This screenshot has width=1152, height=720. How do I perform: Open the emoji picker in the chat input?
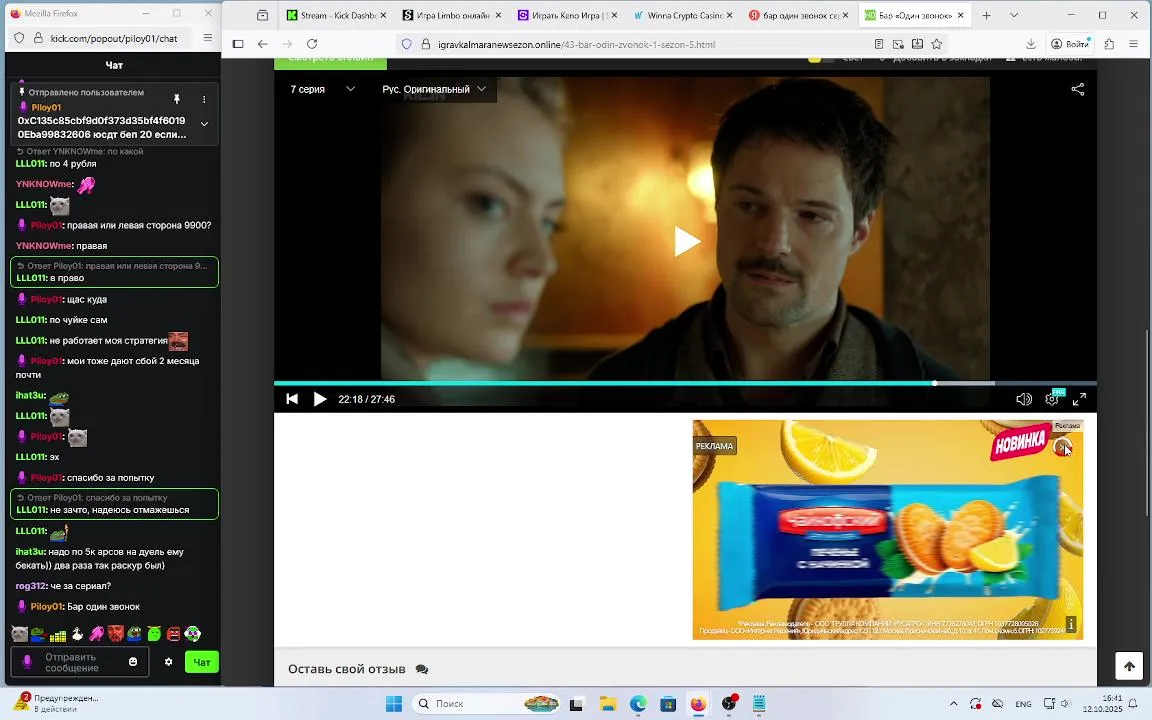click(133, 662)
